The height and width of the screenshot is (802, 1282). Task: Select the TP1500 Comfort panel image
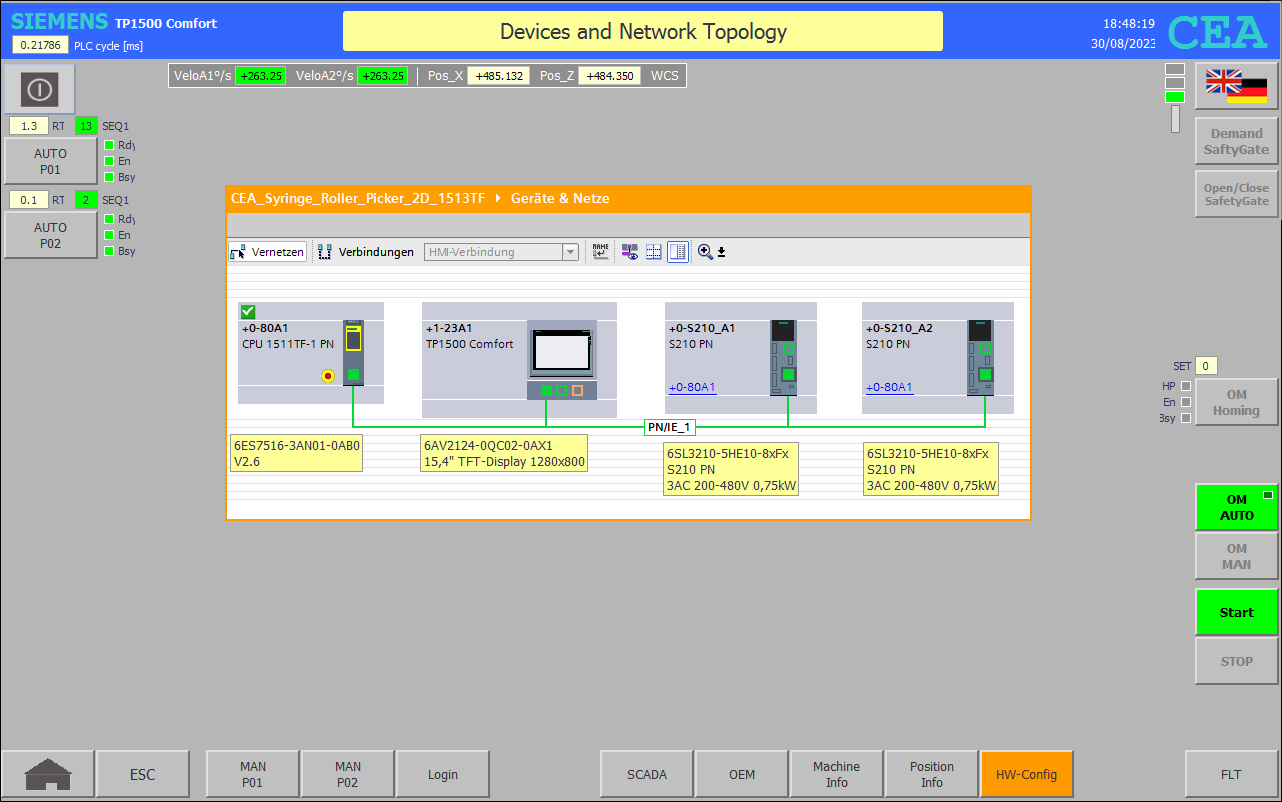click(562, 360)
